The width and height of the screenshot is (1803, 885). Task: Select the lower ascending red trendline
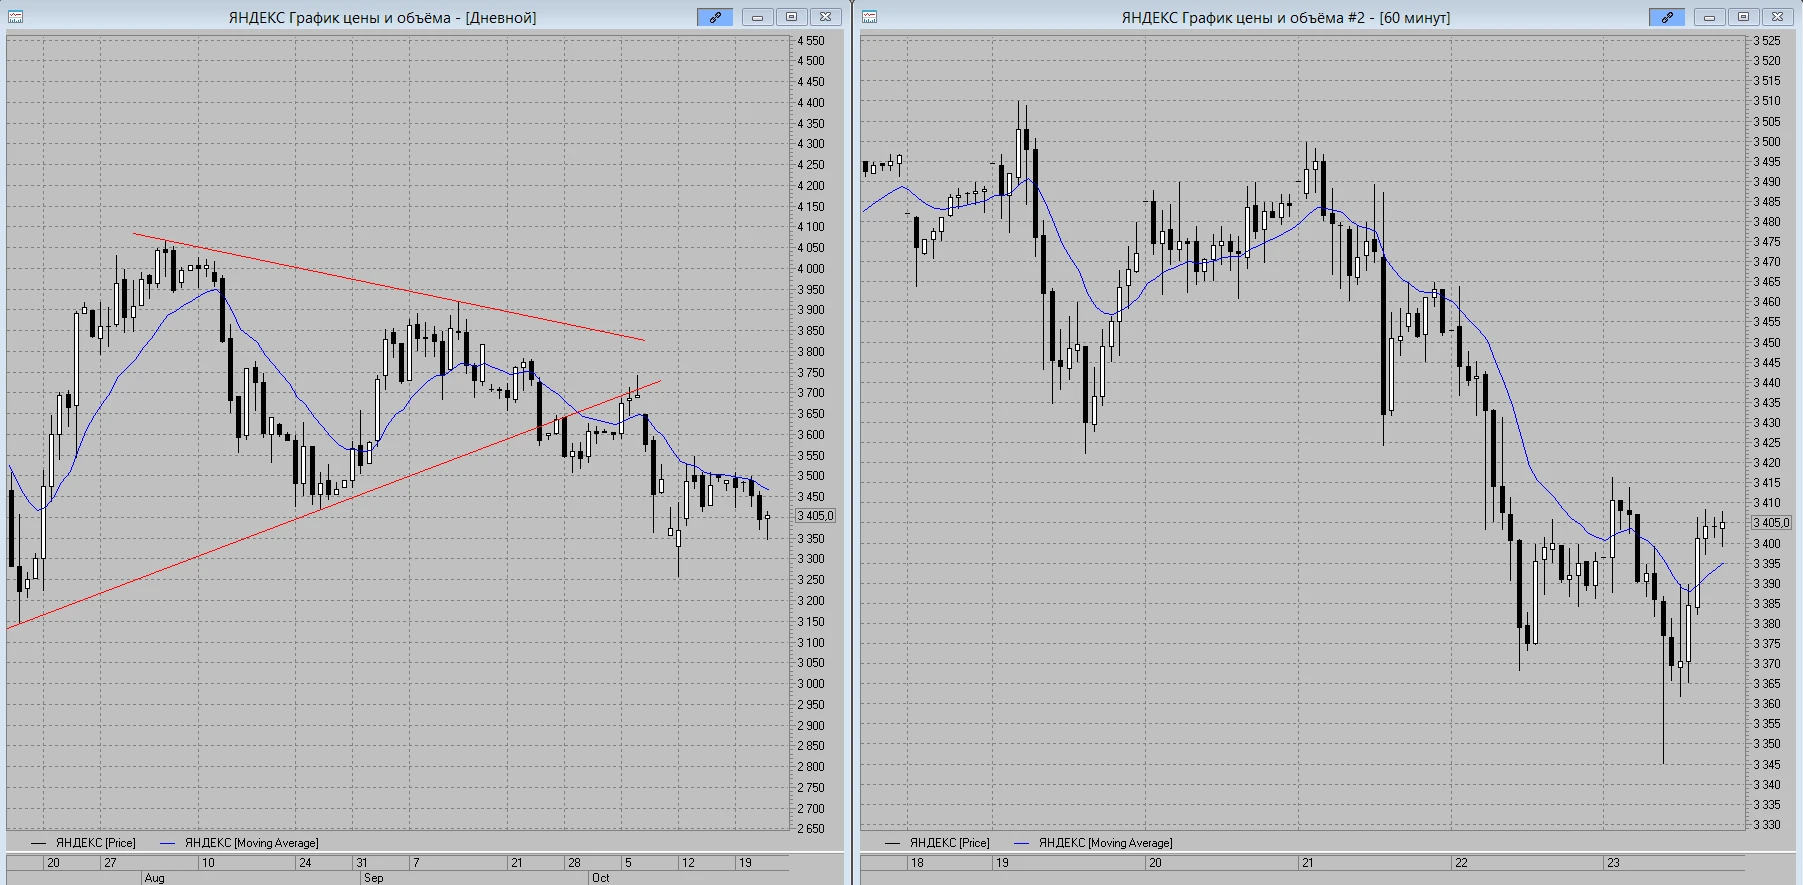click(x=333, y=505)
